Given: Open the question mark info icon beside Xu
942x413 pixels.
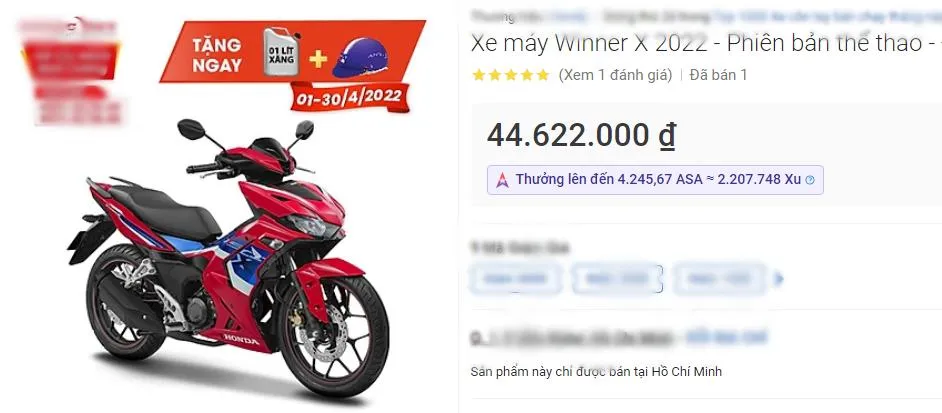Looking at the screenshot, I should [x=810, y=180].
